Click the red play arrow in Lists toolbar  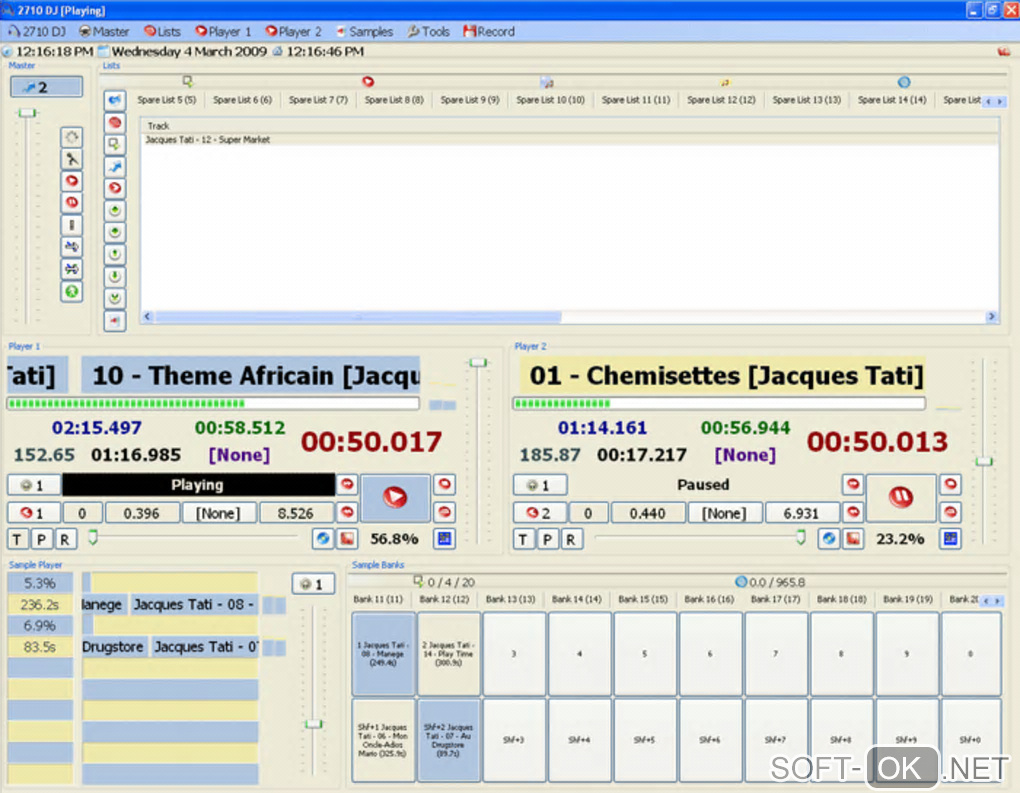point(114,189)
